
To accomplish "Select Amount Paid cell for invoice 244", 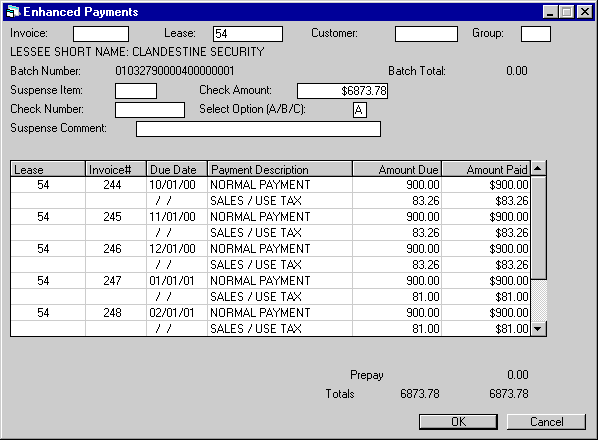I will (486, 185).
